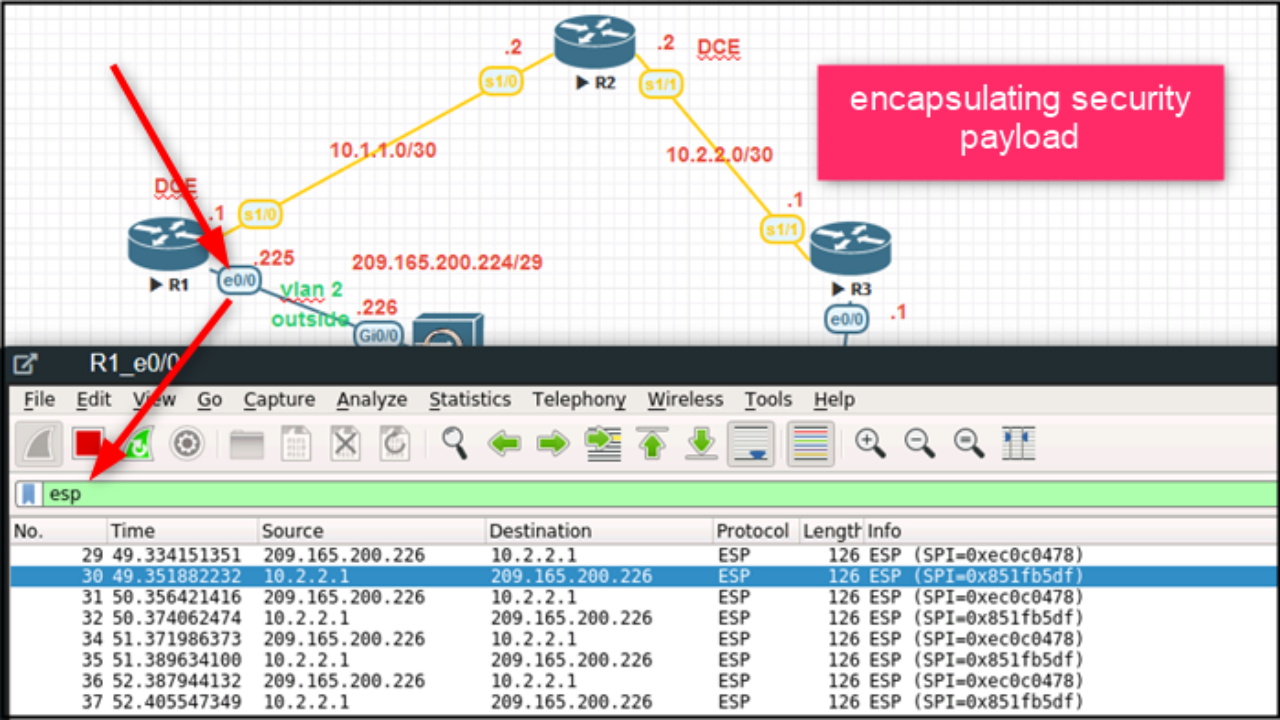This screenshot has height=720, width=1280.
Task: Open the Telephony menu
Action: [x=578, y=400]
